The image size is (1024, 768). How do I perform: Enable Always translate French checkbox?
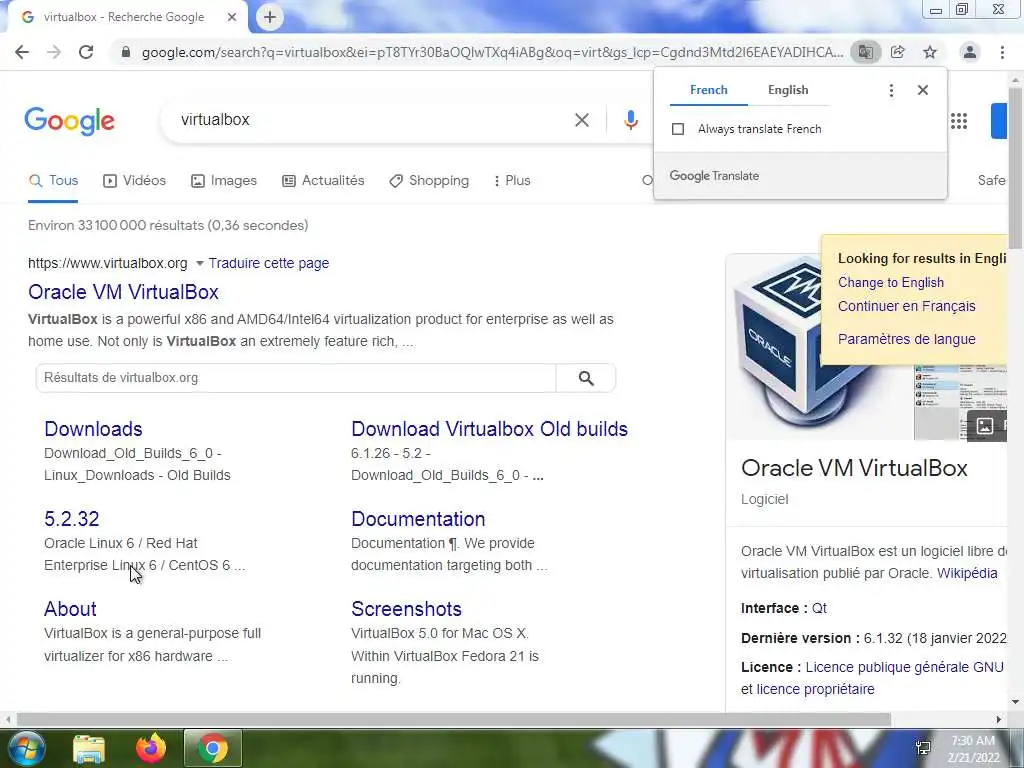tap(678, 129)
